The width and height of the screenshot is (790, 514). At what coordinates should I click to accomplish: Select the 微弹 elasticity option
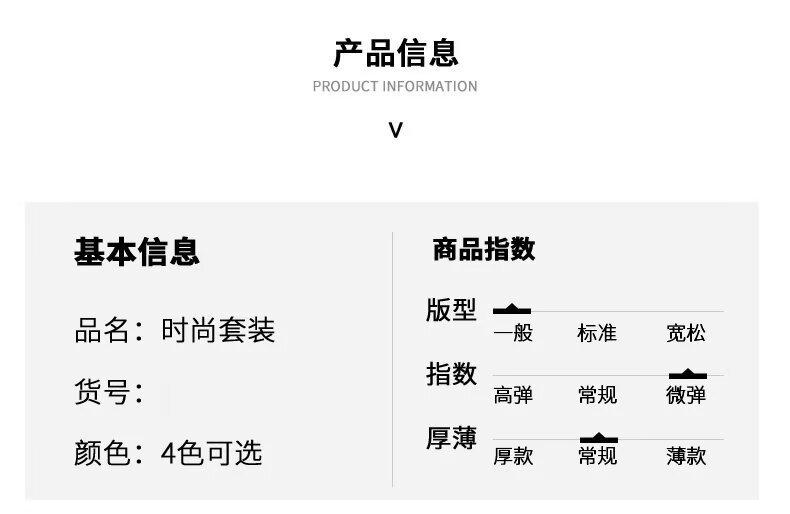pos(686,395)
